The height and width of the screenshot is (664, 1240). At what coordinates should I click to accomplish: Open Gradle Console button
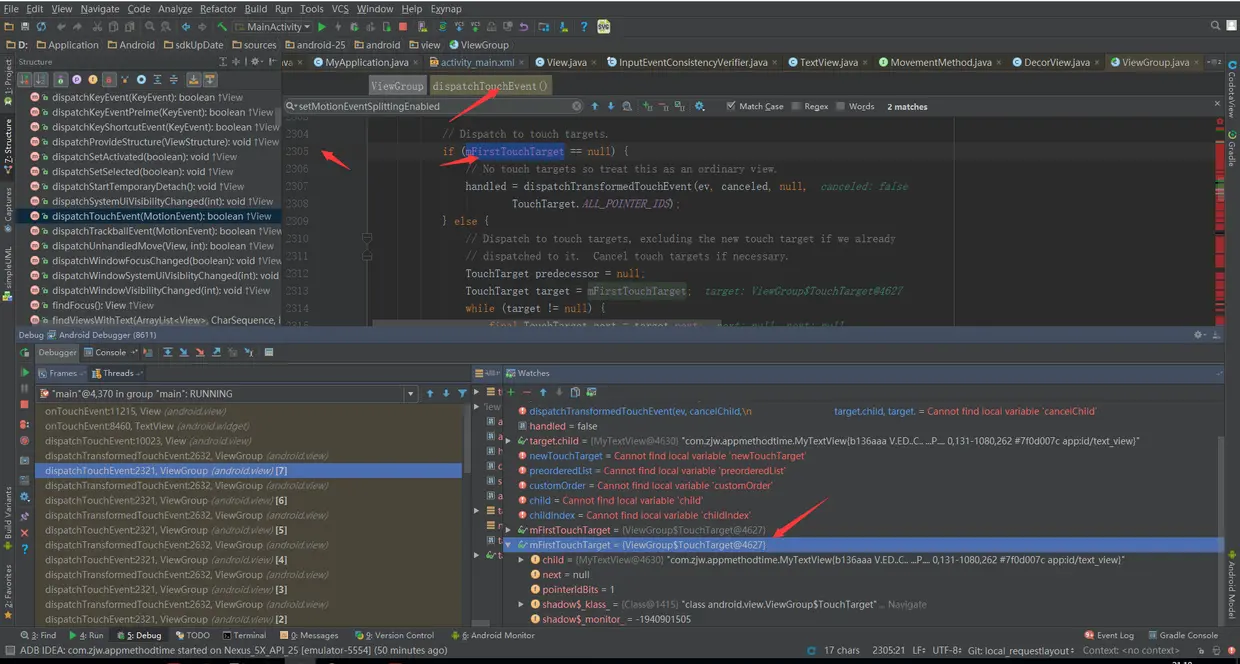tap(1181, 635)
